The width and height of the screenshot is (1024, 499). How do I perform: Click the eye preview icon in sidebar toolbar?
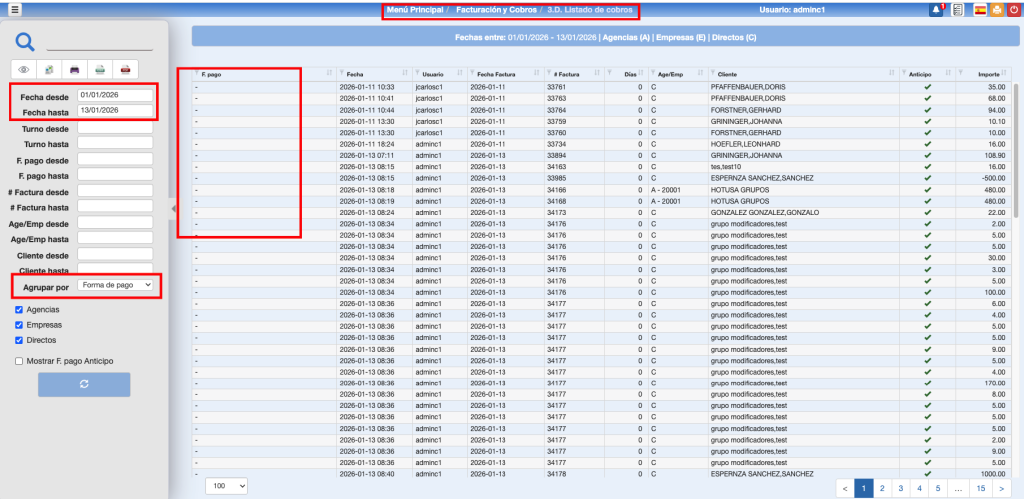click(24, 69)
